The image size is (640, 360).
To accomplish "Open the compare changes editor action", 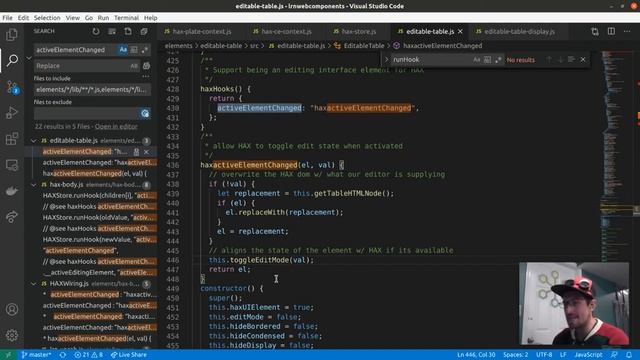I will [595, 31].
